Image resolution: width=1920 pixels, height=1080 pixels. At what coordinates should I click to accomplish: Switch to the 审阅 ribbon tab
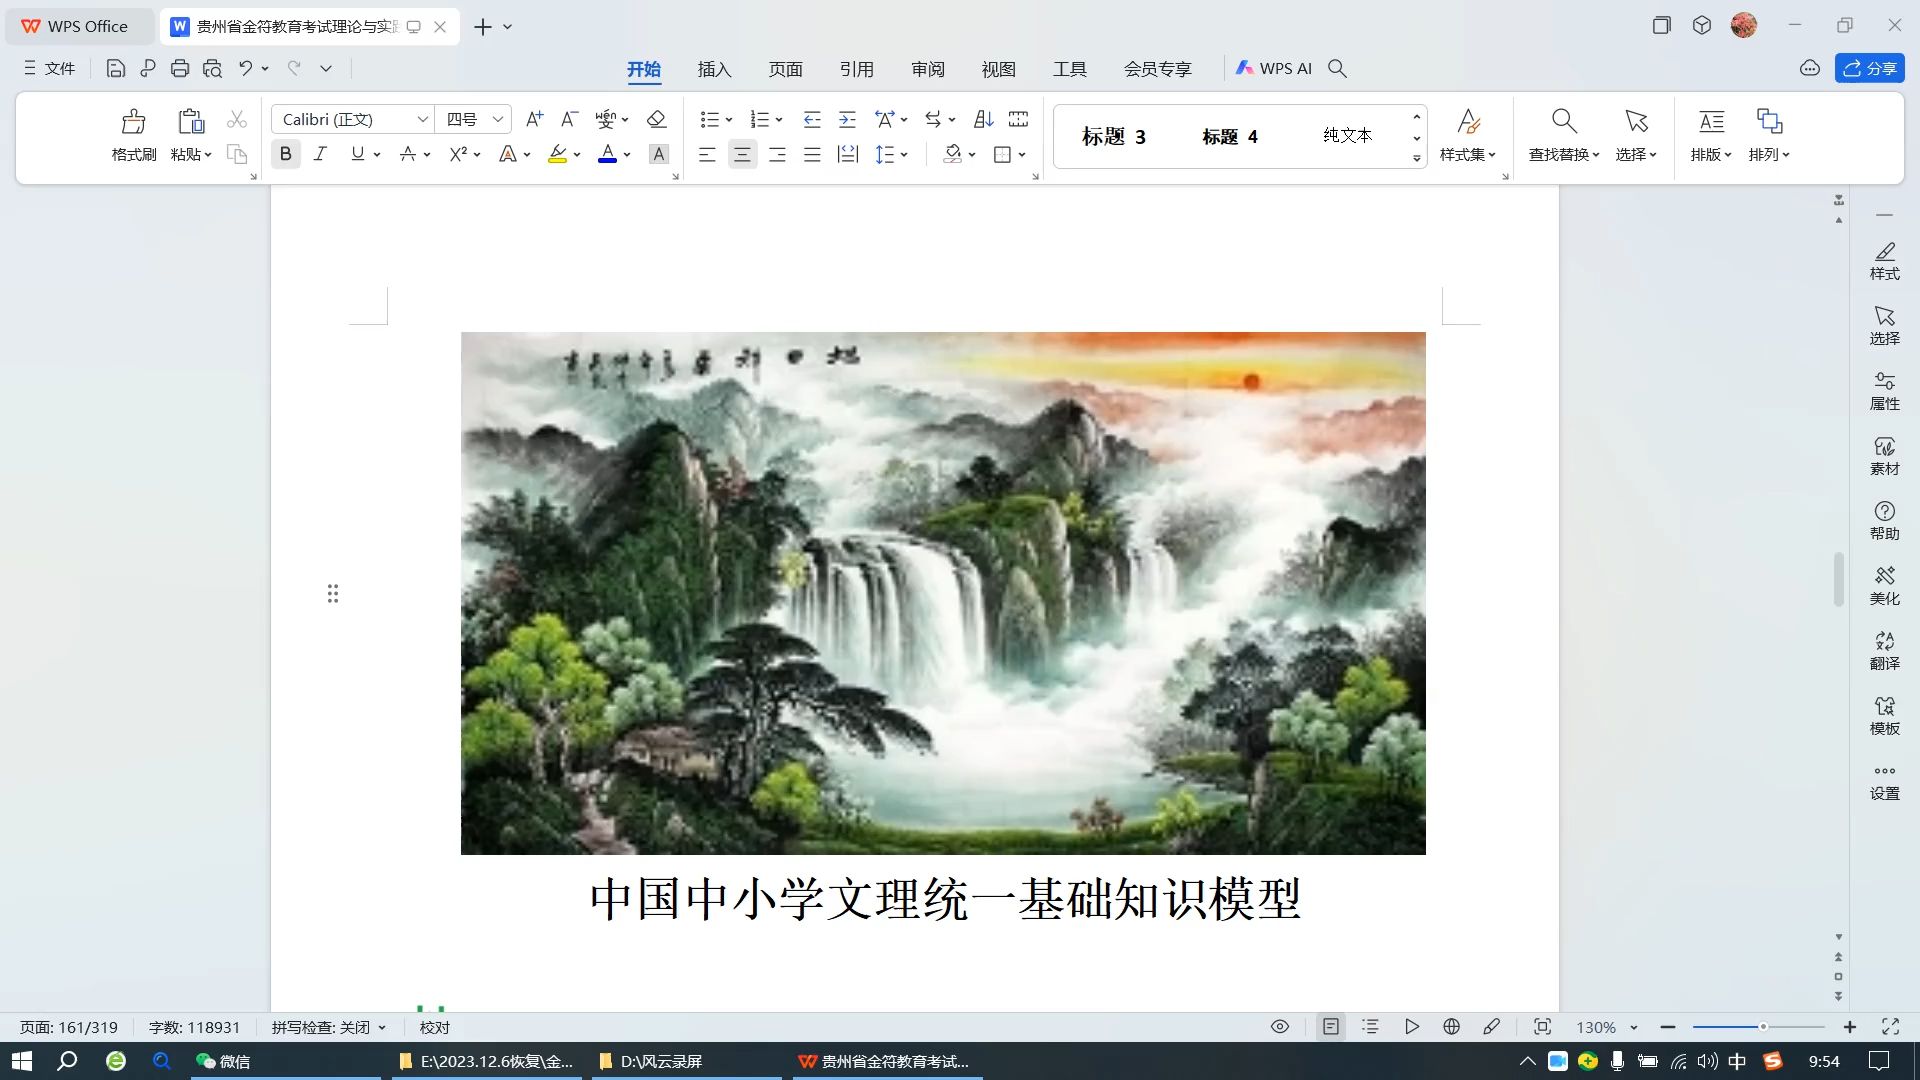928,68
